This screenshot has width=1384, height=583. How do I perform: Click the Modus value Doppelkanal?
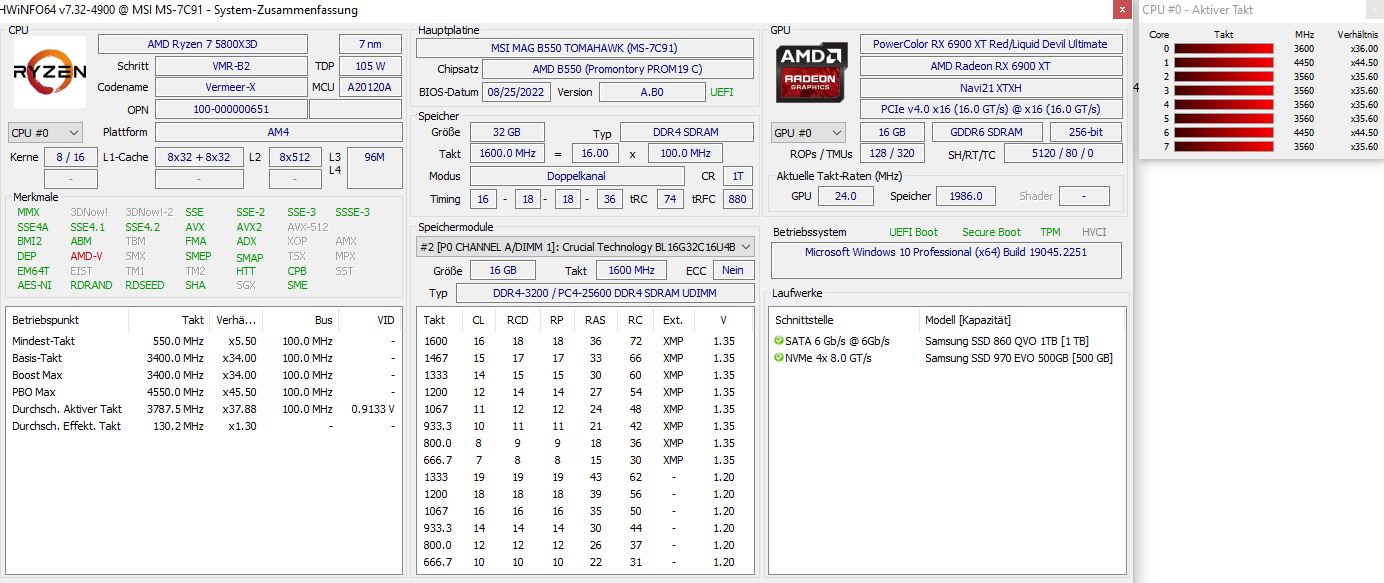click(576, 176)
